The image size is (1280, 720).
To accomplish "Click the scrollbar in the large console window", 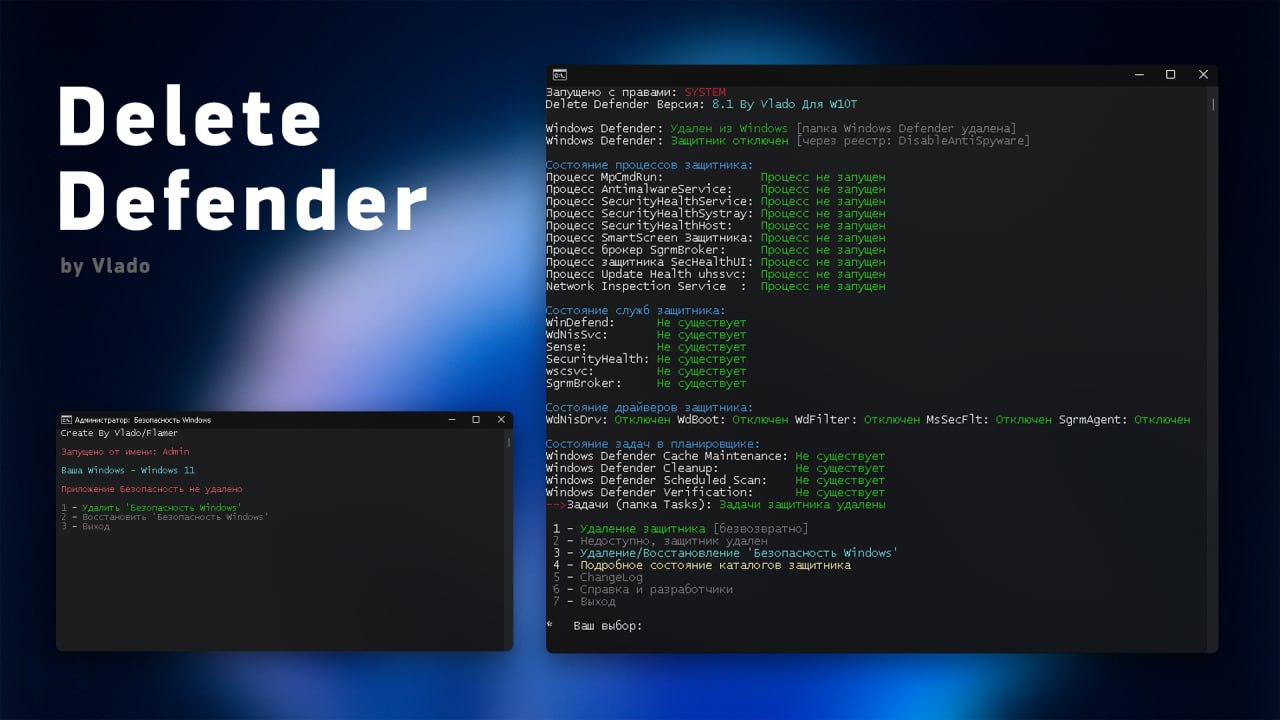I will pos(1213,104).
